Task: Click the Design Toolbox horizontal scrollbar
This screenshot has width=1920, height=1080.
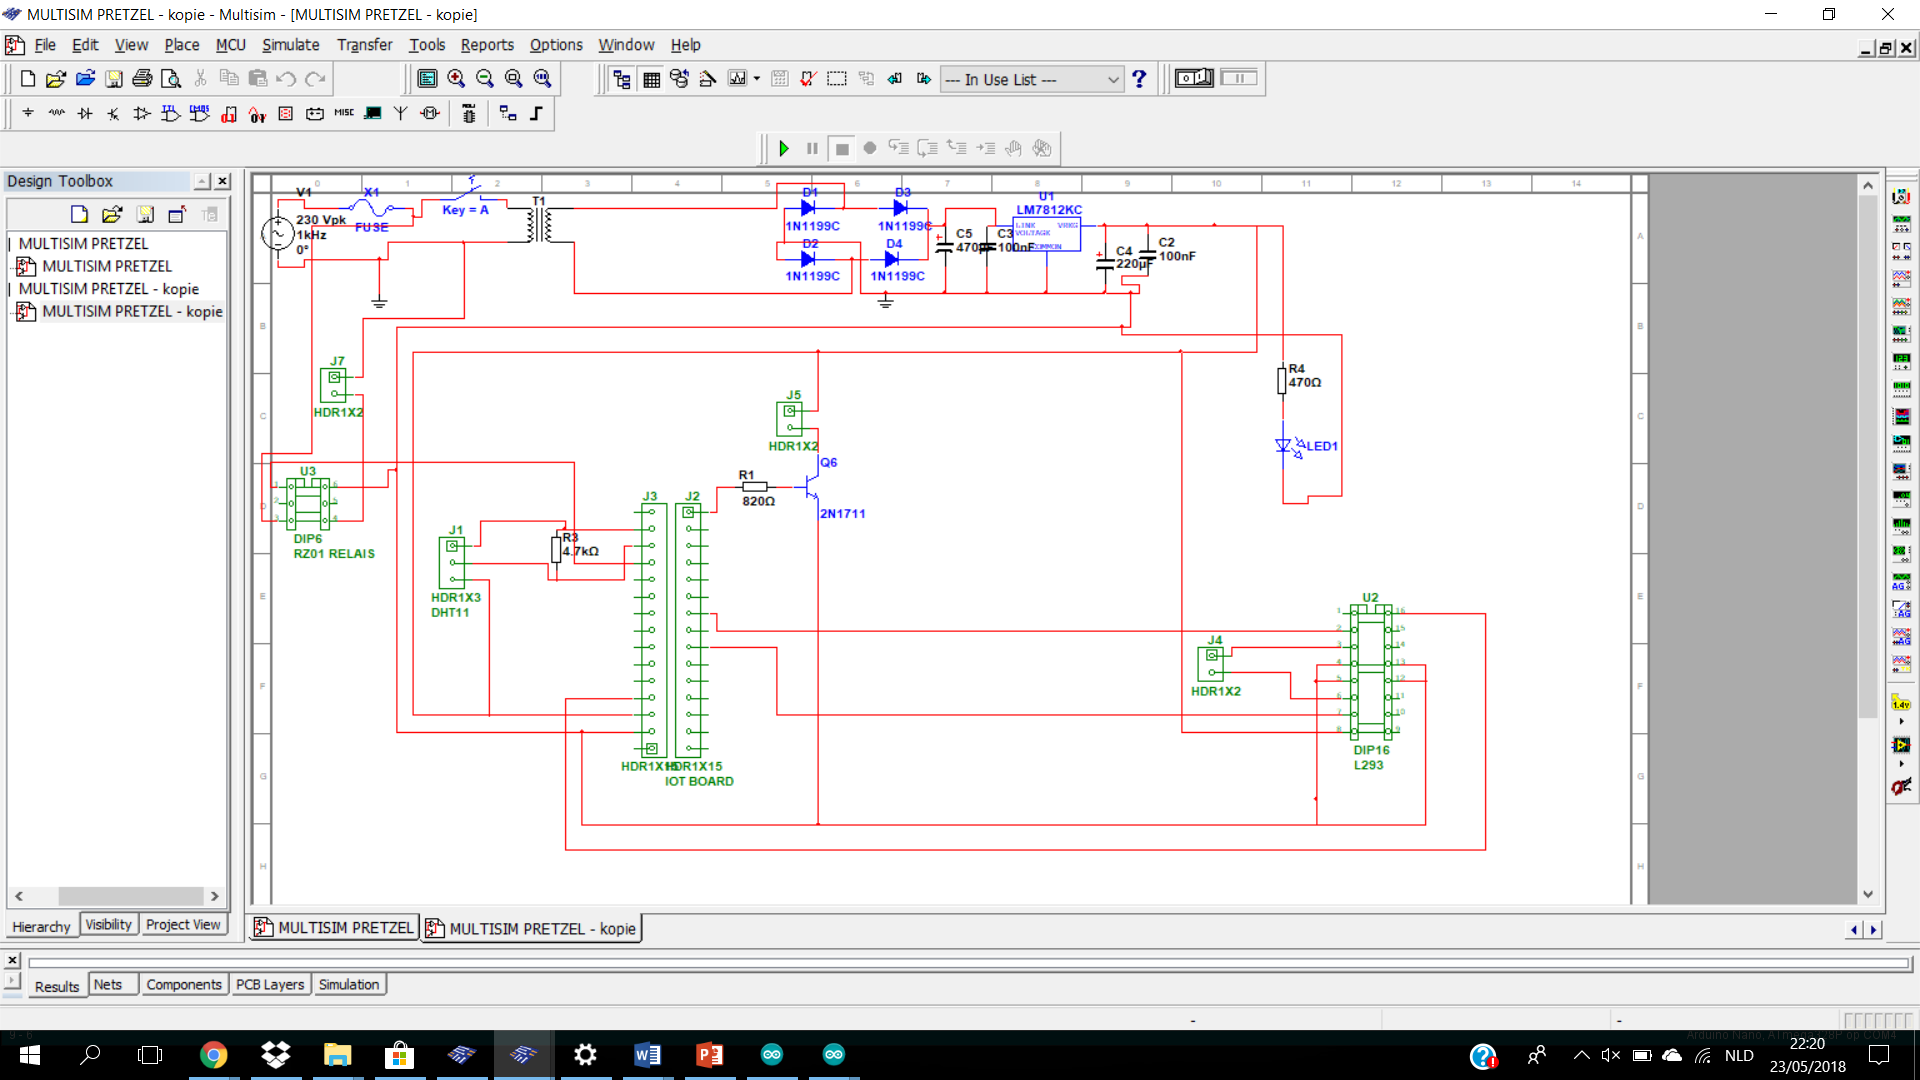Action: [x=116, y=896]
